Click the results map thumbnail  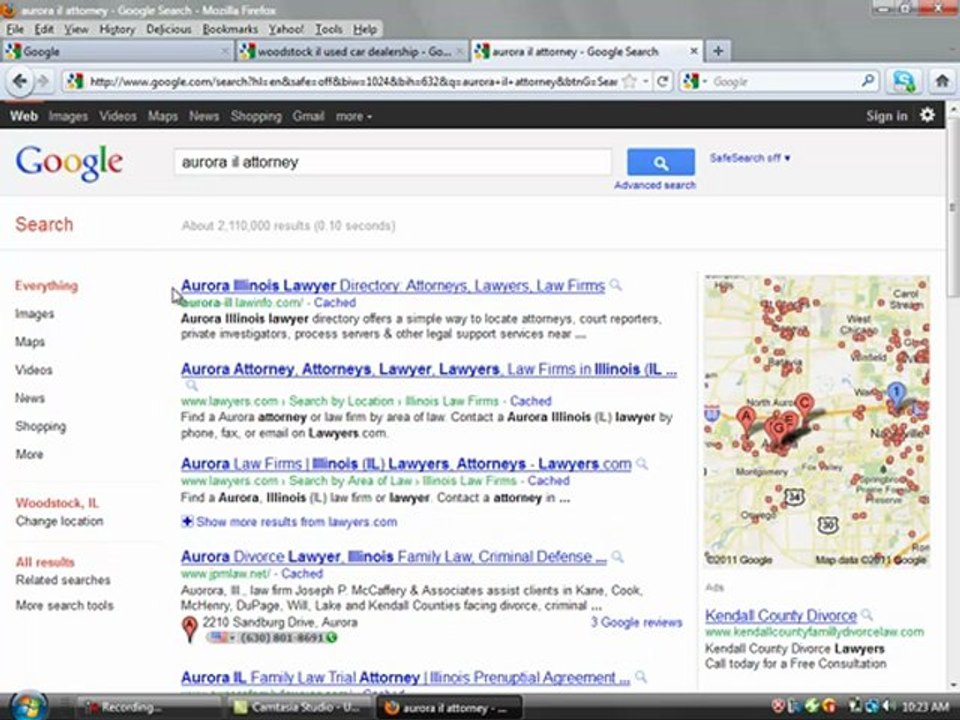[x=817, y=421]
